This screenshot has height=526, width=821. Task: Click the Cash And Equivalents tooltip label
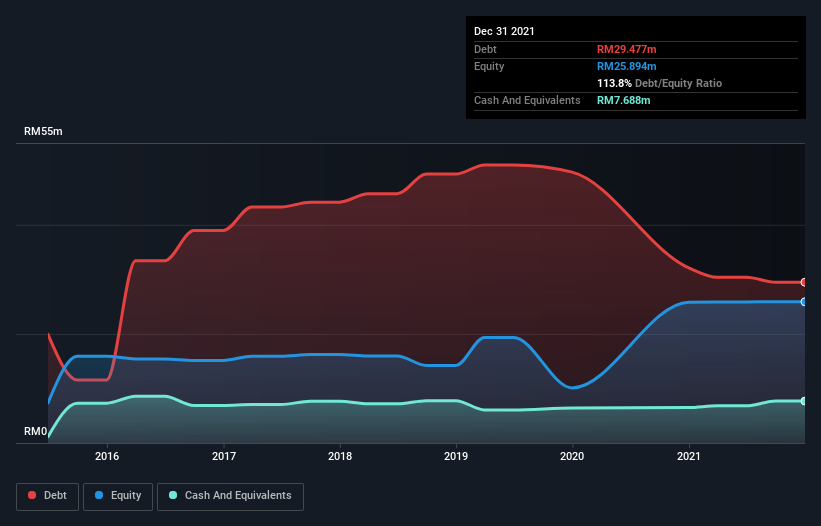pyautogui.click(x=527, y=100)
